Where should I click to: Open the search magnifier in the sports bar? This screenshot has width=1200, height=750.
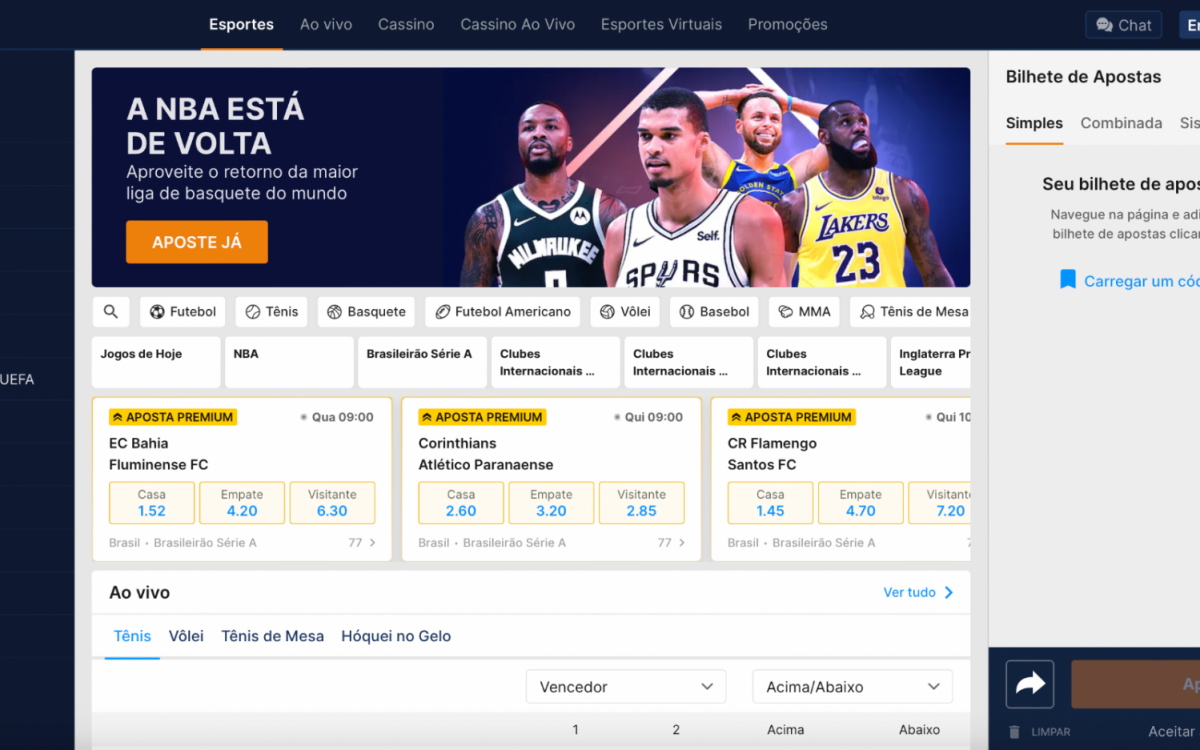click(x=111, y=311)
